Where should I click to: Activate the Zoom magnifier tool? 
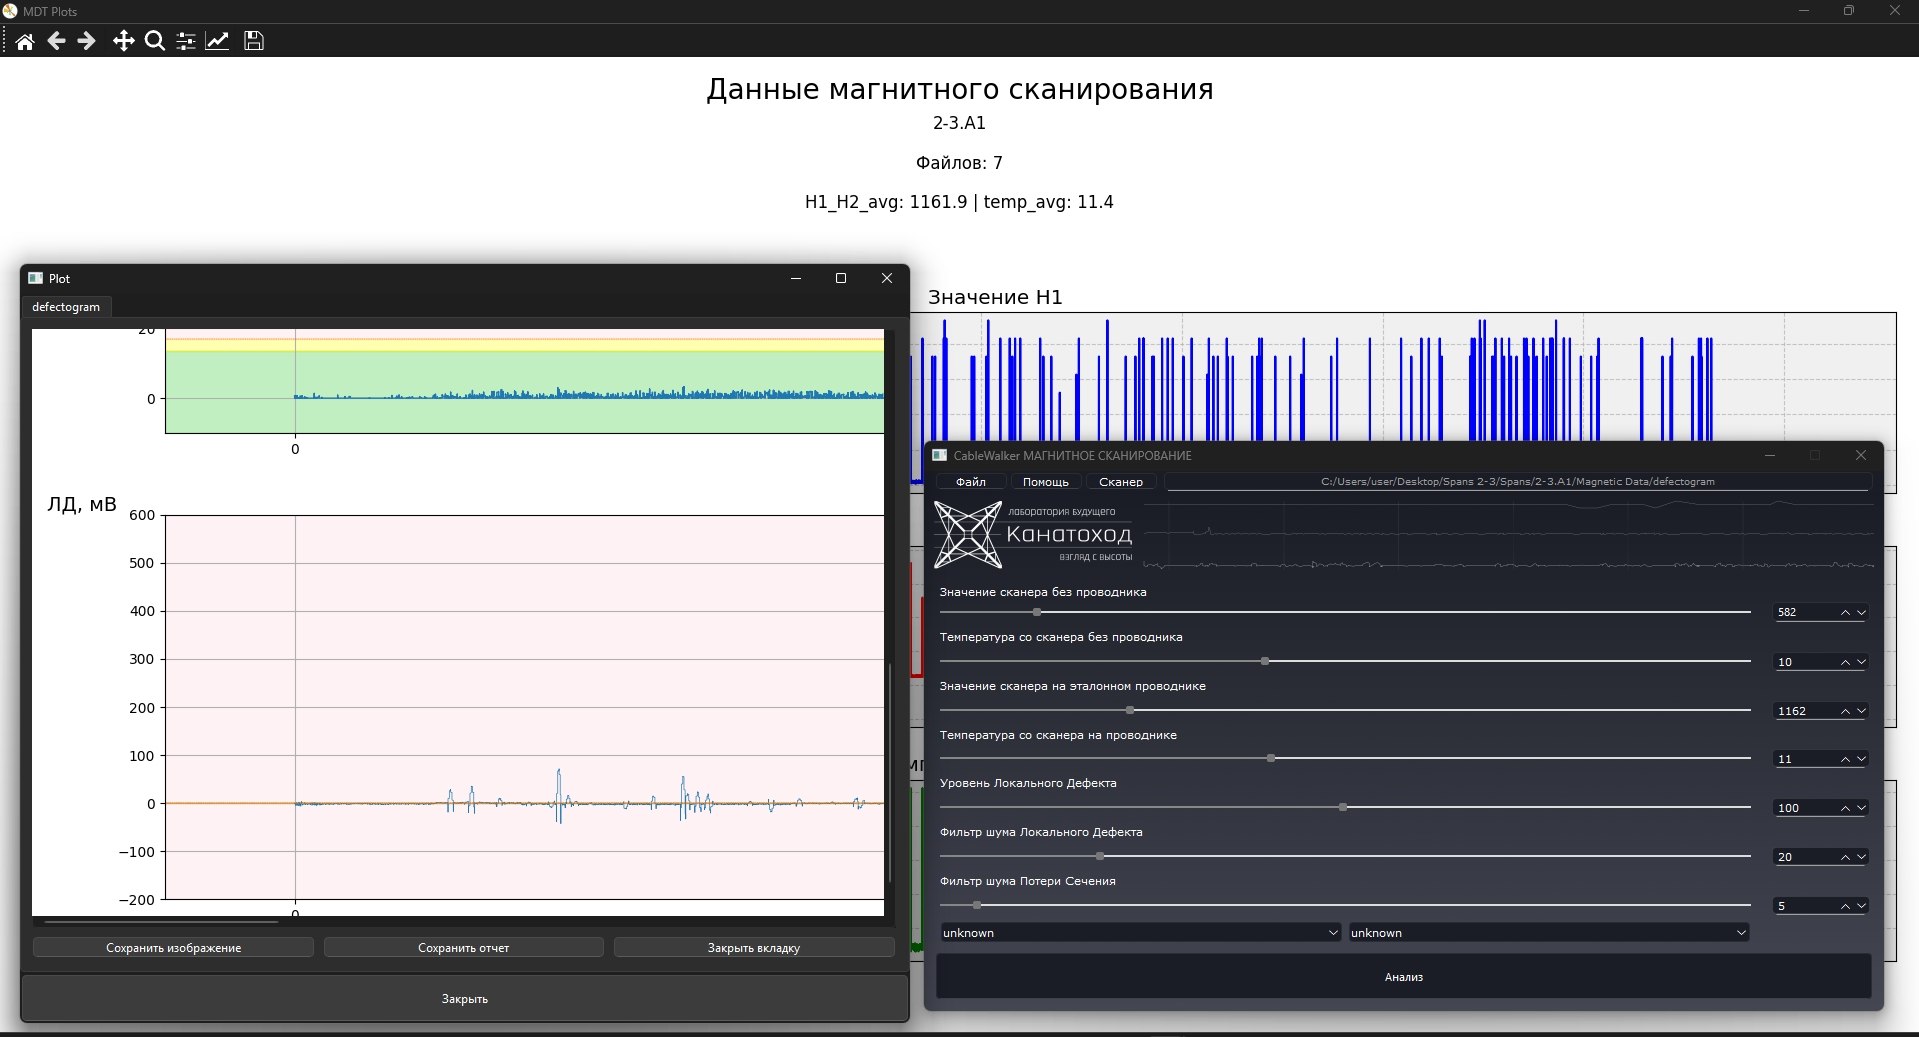tap(155, 41)
